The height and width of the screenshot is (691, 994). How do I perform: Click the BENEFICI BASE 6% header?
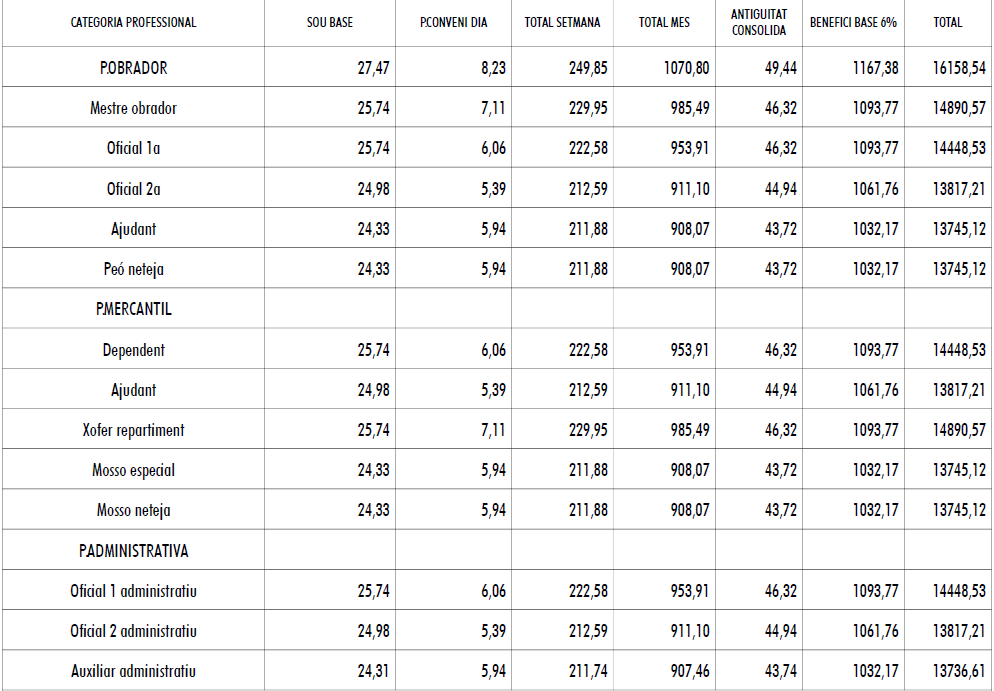pos(853,22)
